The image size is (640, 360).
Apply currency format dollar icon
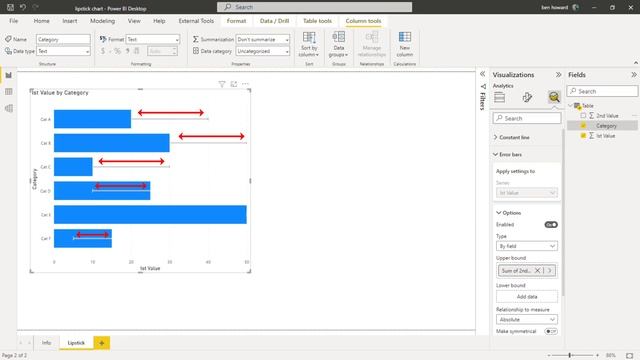tap(103, 51)
